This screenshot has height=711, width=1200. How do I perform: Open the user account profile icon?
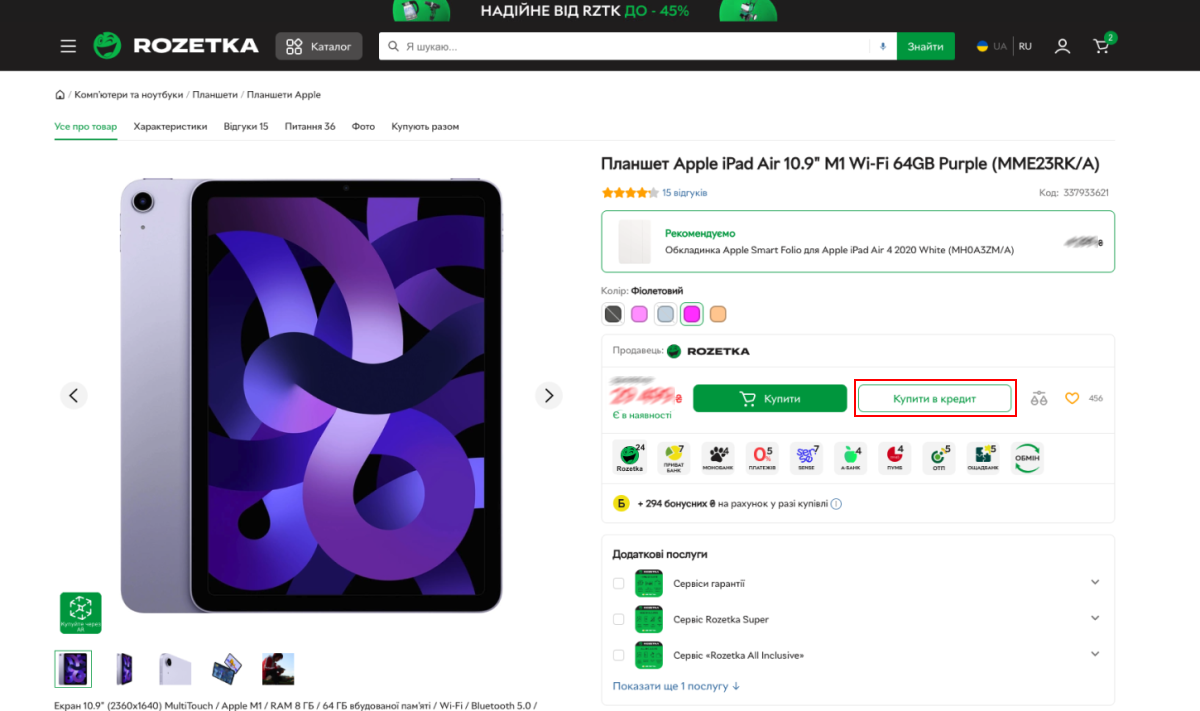1062,46
